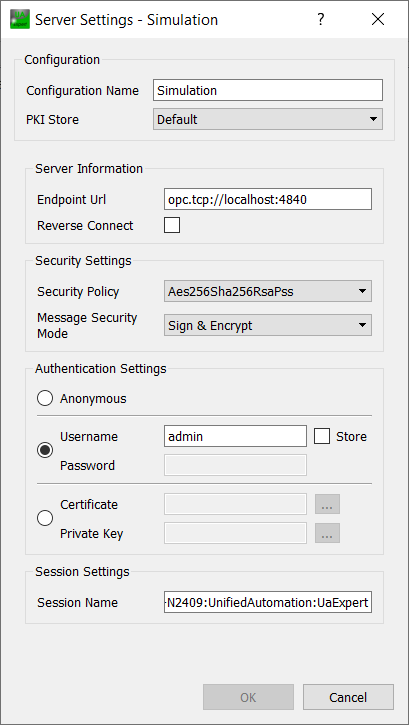Image resolution: width=409 pixels, height=725 pixels.
Task: Edit the Configuration Name field
Action: point(268,90)
